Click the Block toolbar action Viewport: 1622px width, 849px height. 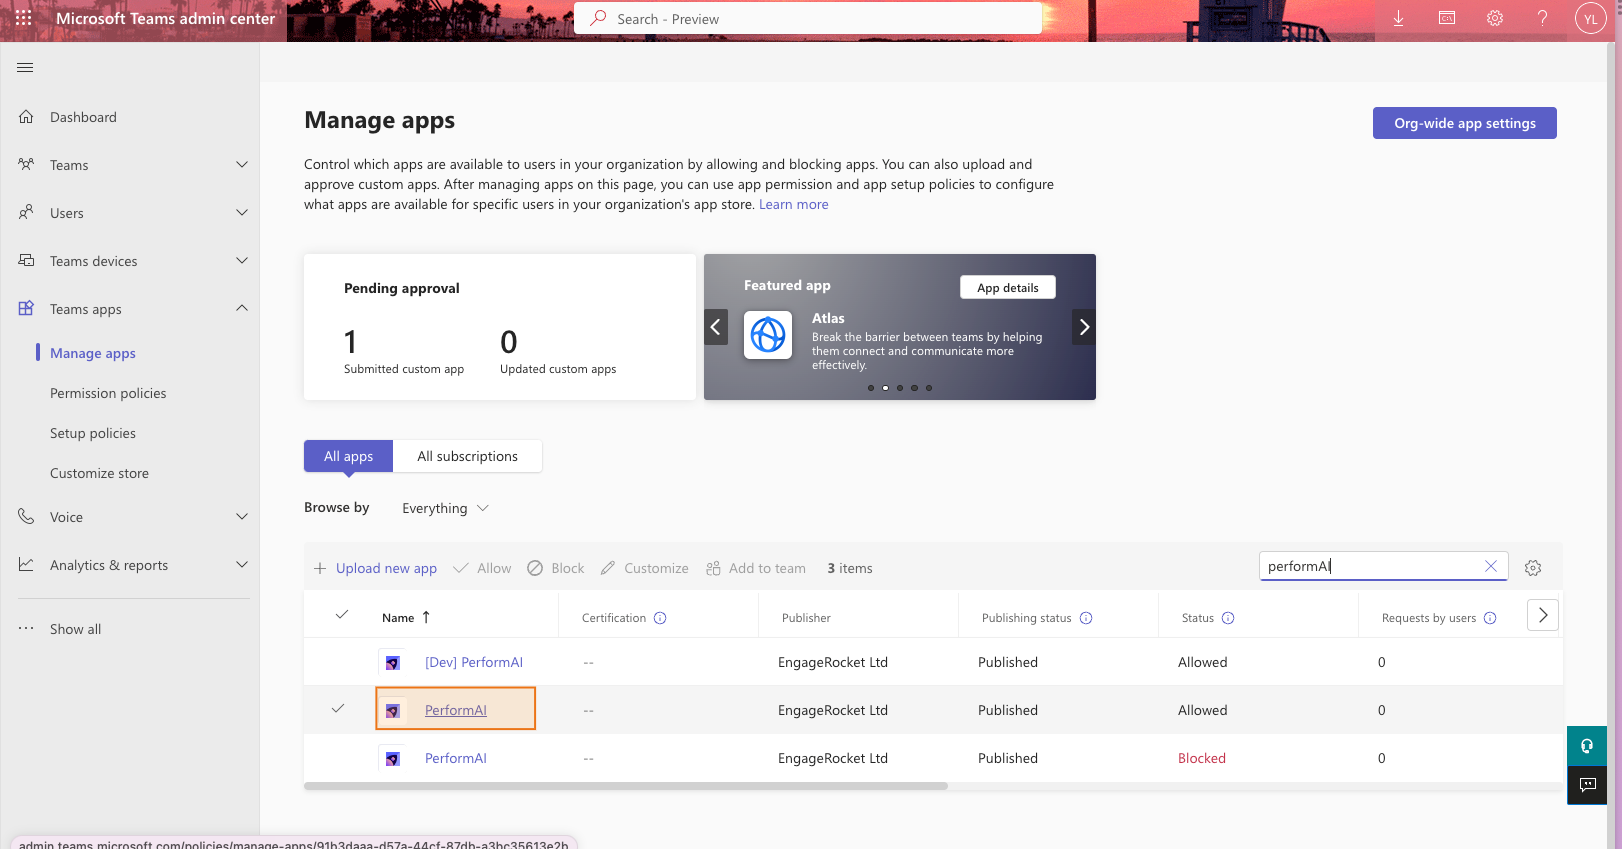[556, 568]
